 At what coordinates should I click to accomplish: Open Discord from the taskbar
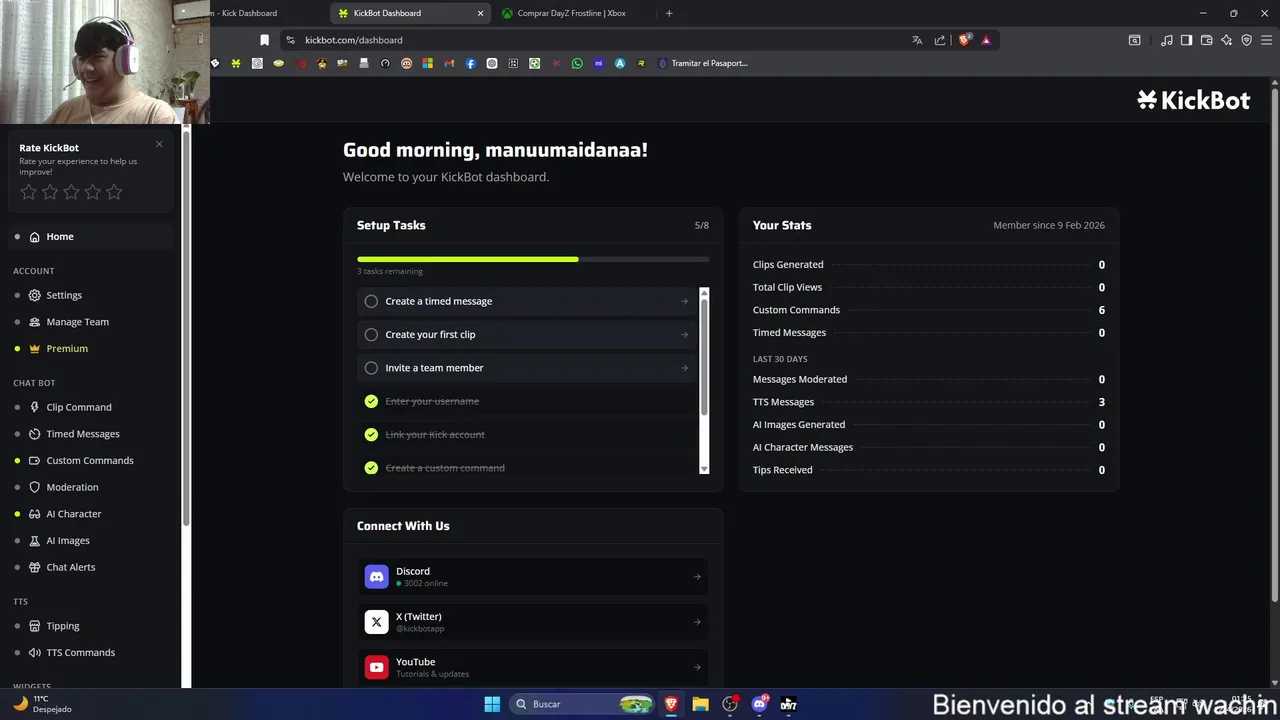[x=759, y=704]
